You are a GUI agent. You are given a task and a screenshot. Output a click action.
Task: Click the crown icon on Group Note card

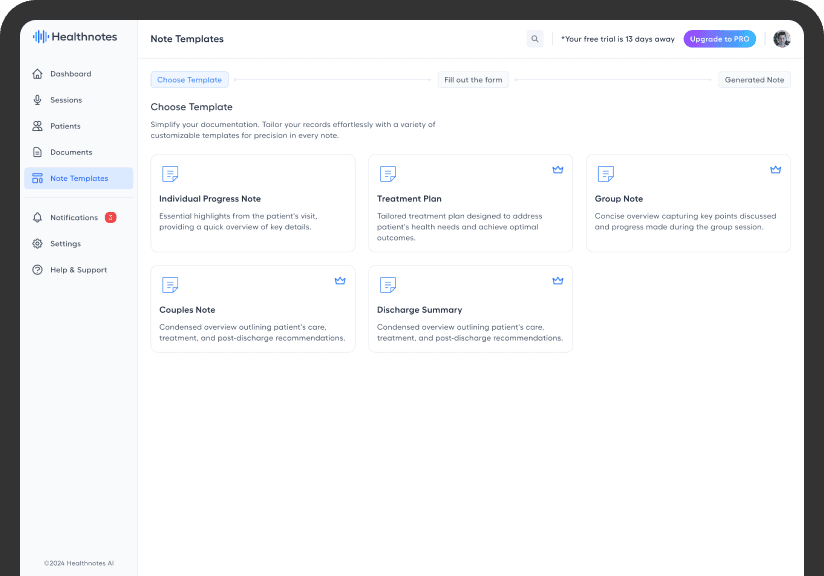tap(775, 170)
